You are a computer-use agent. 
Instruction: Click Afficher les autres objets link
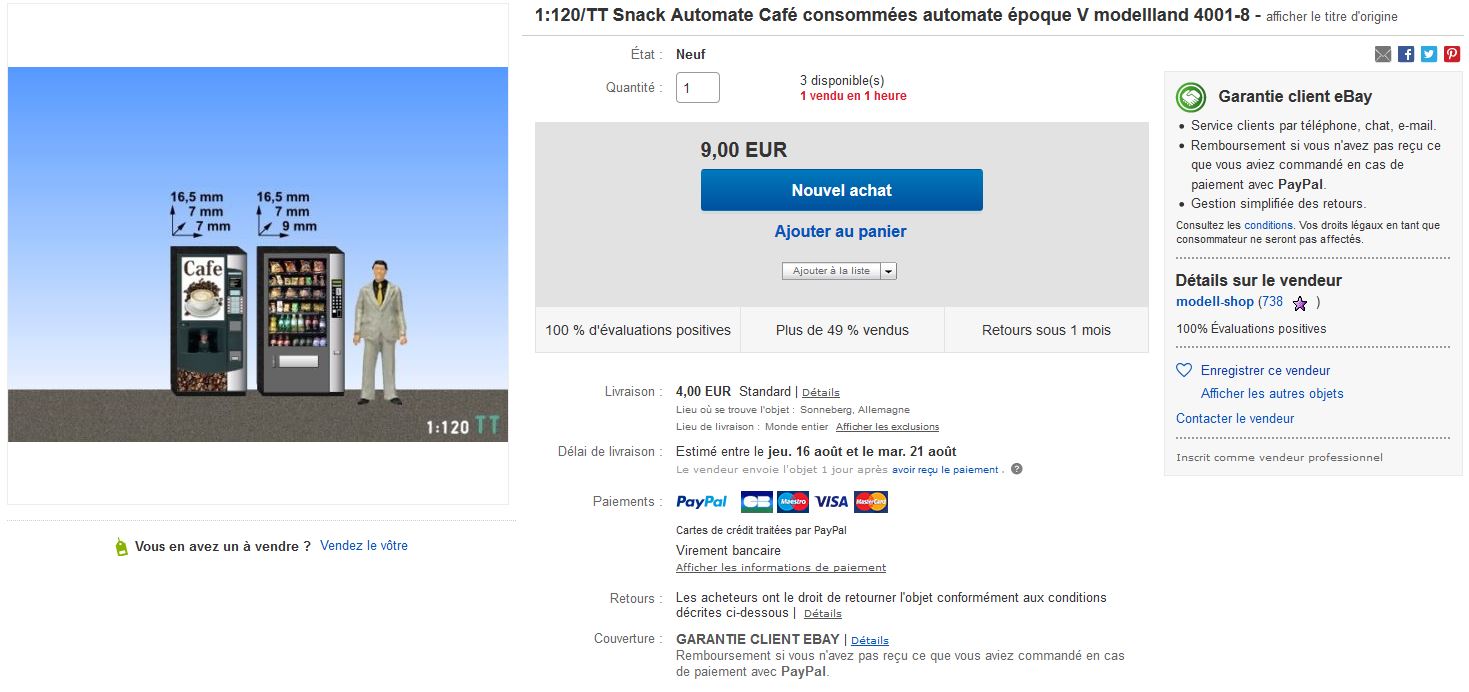tap(1272, 393)
